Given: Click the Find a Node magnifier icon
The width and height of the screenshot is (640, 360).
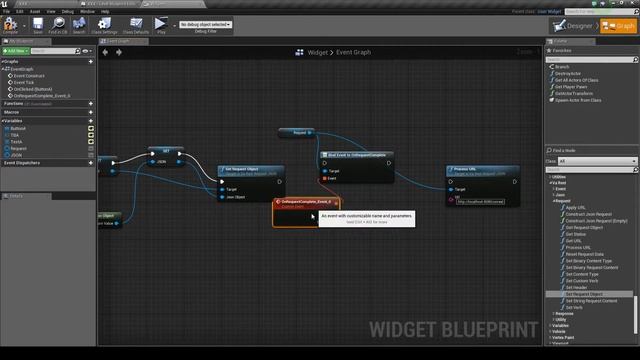Looking at the screenshot, I should point(549,151).
